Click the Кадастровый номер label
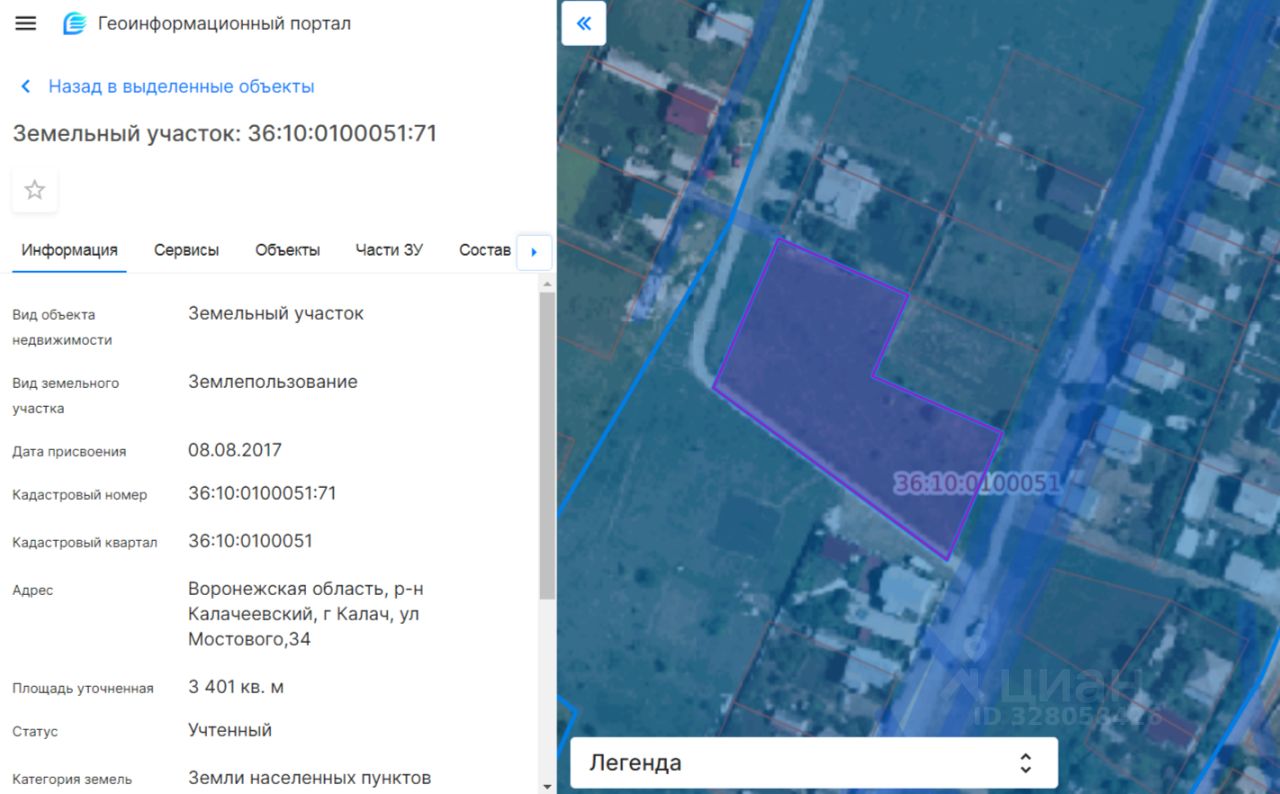This screenshot has width=1280, height=794. tap(80, 495)
